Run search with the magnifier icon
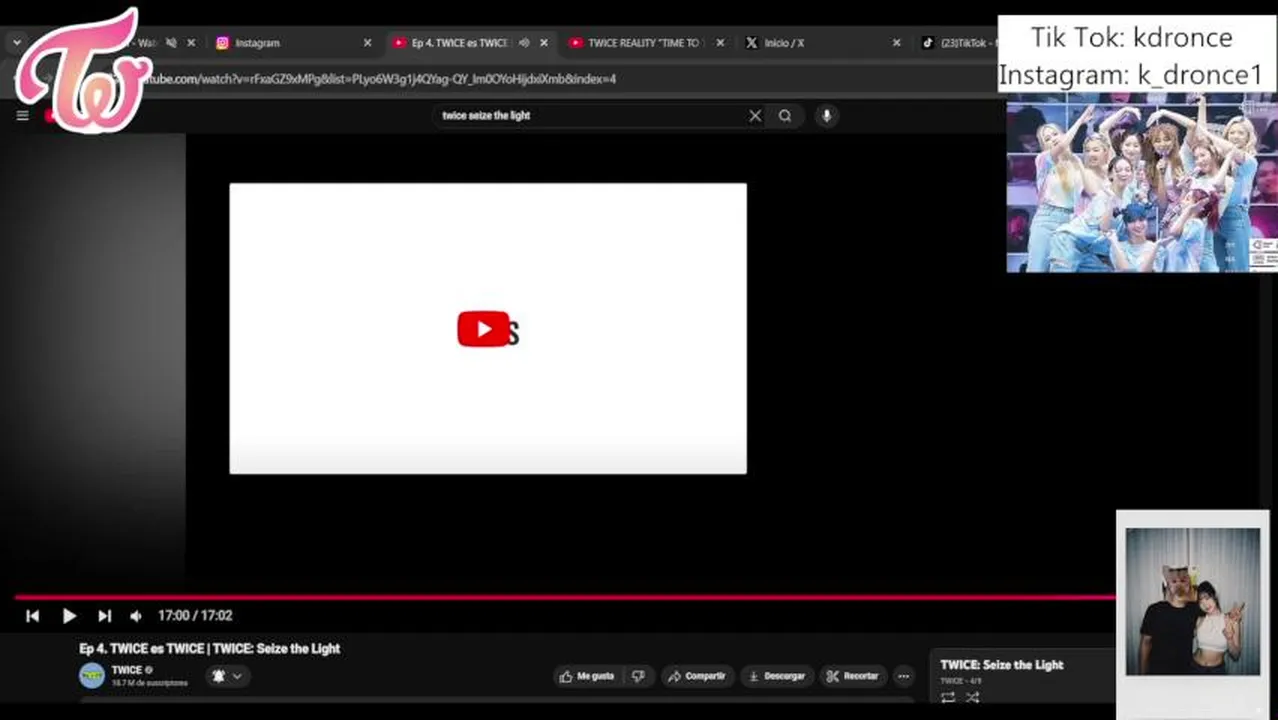This screenshot has width=1278, height=720. click(x=785, y=116)
